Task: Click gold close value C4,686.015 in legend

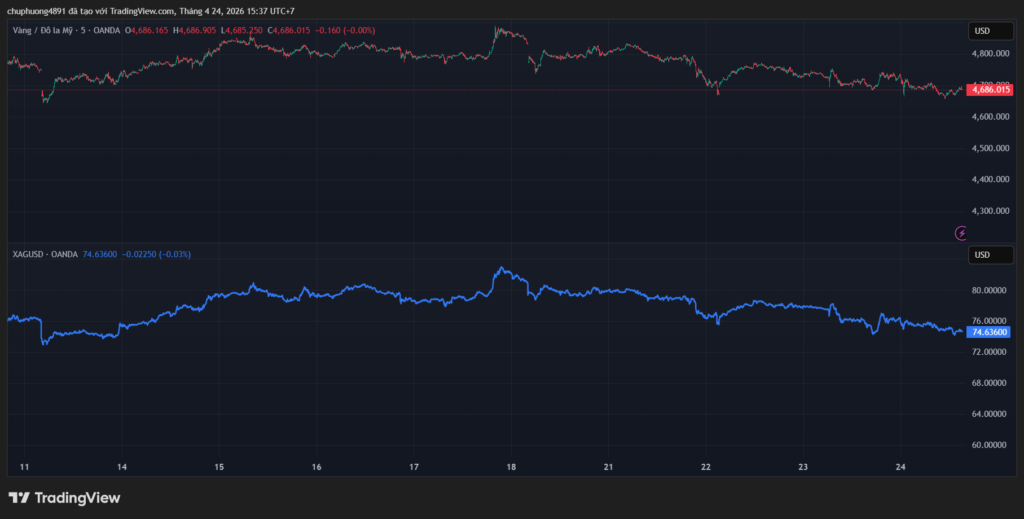Action: (x=285, y=31)
